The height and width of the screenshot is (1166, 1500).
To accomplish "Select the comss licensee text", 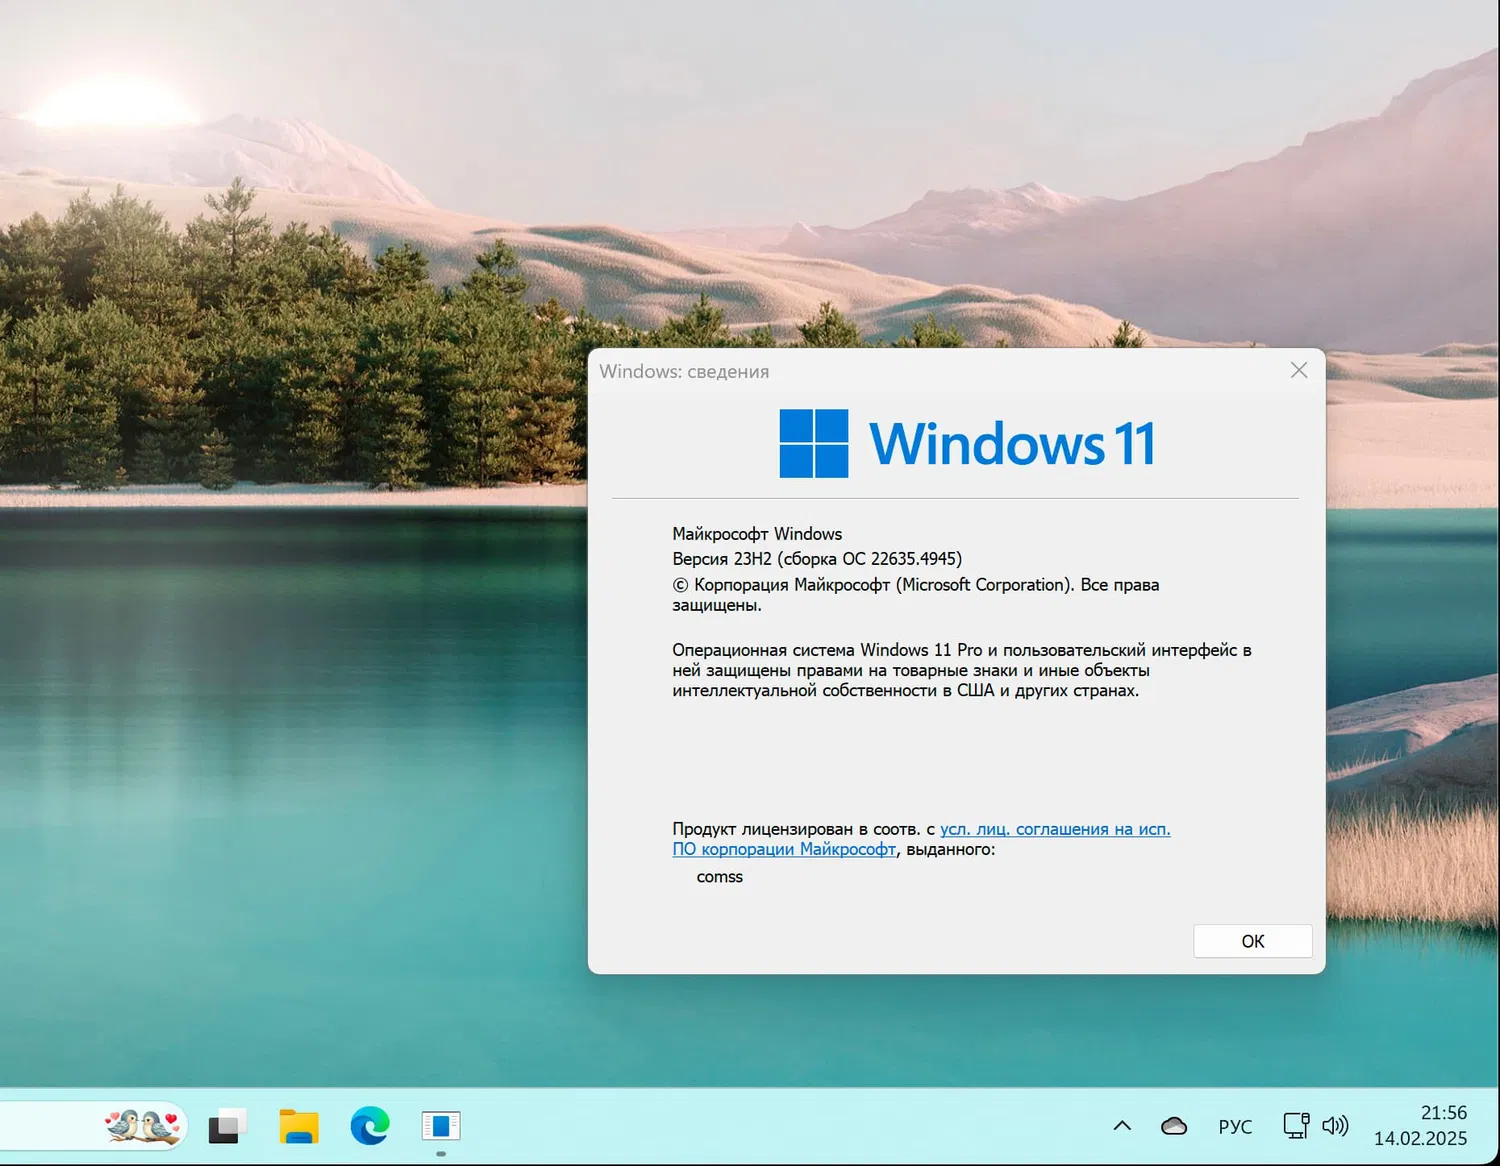I will [x=719, y=876].
